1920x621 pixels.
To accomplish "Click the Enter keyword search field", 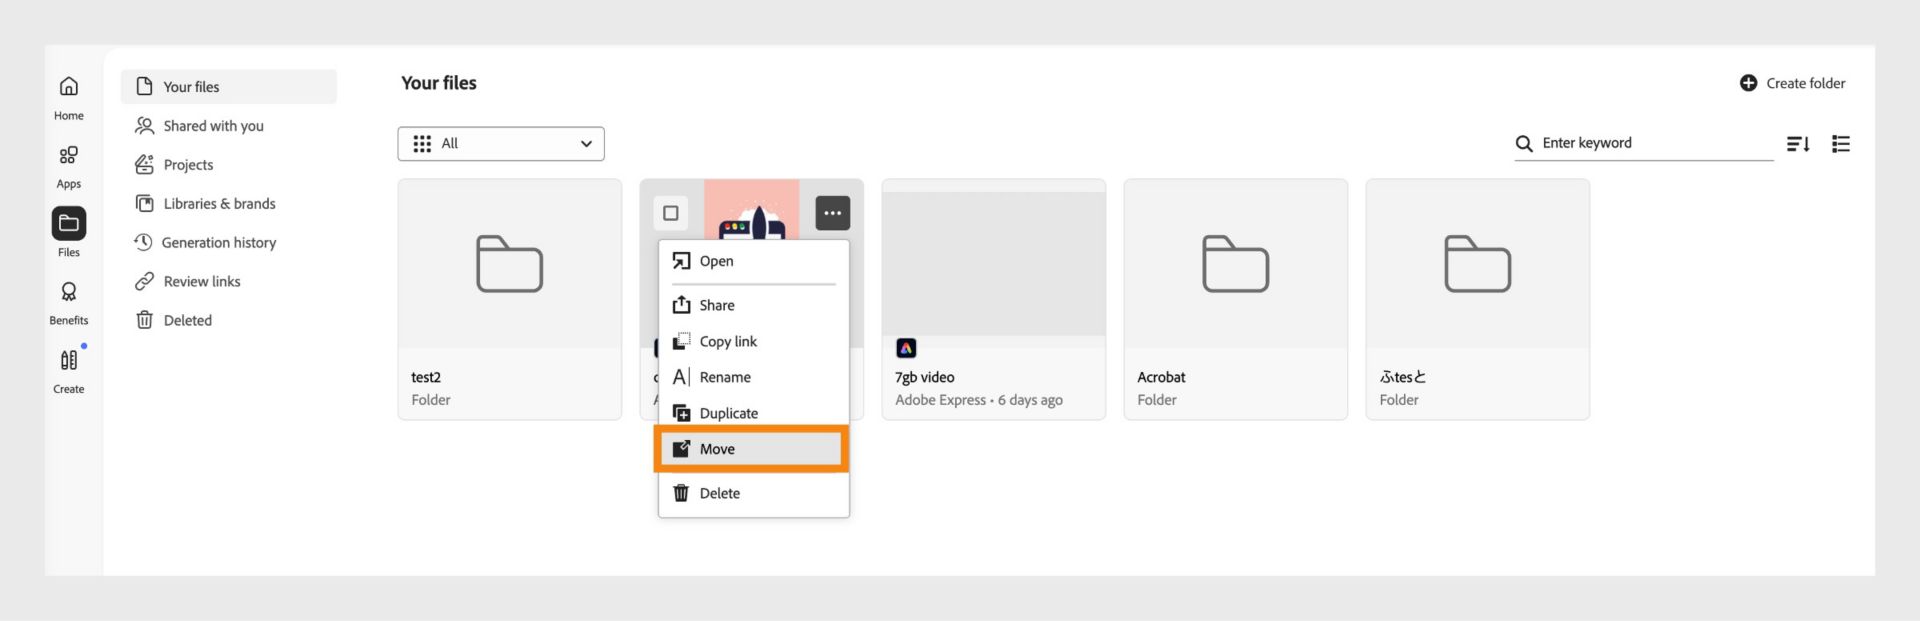I will tap(1644, 143).
